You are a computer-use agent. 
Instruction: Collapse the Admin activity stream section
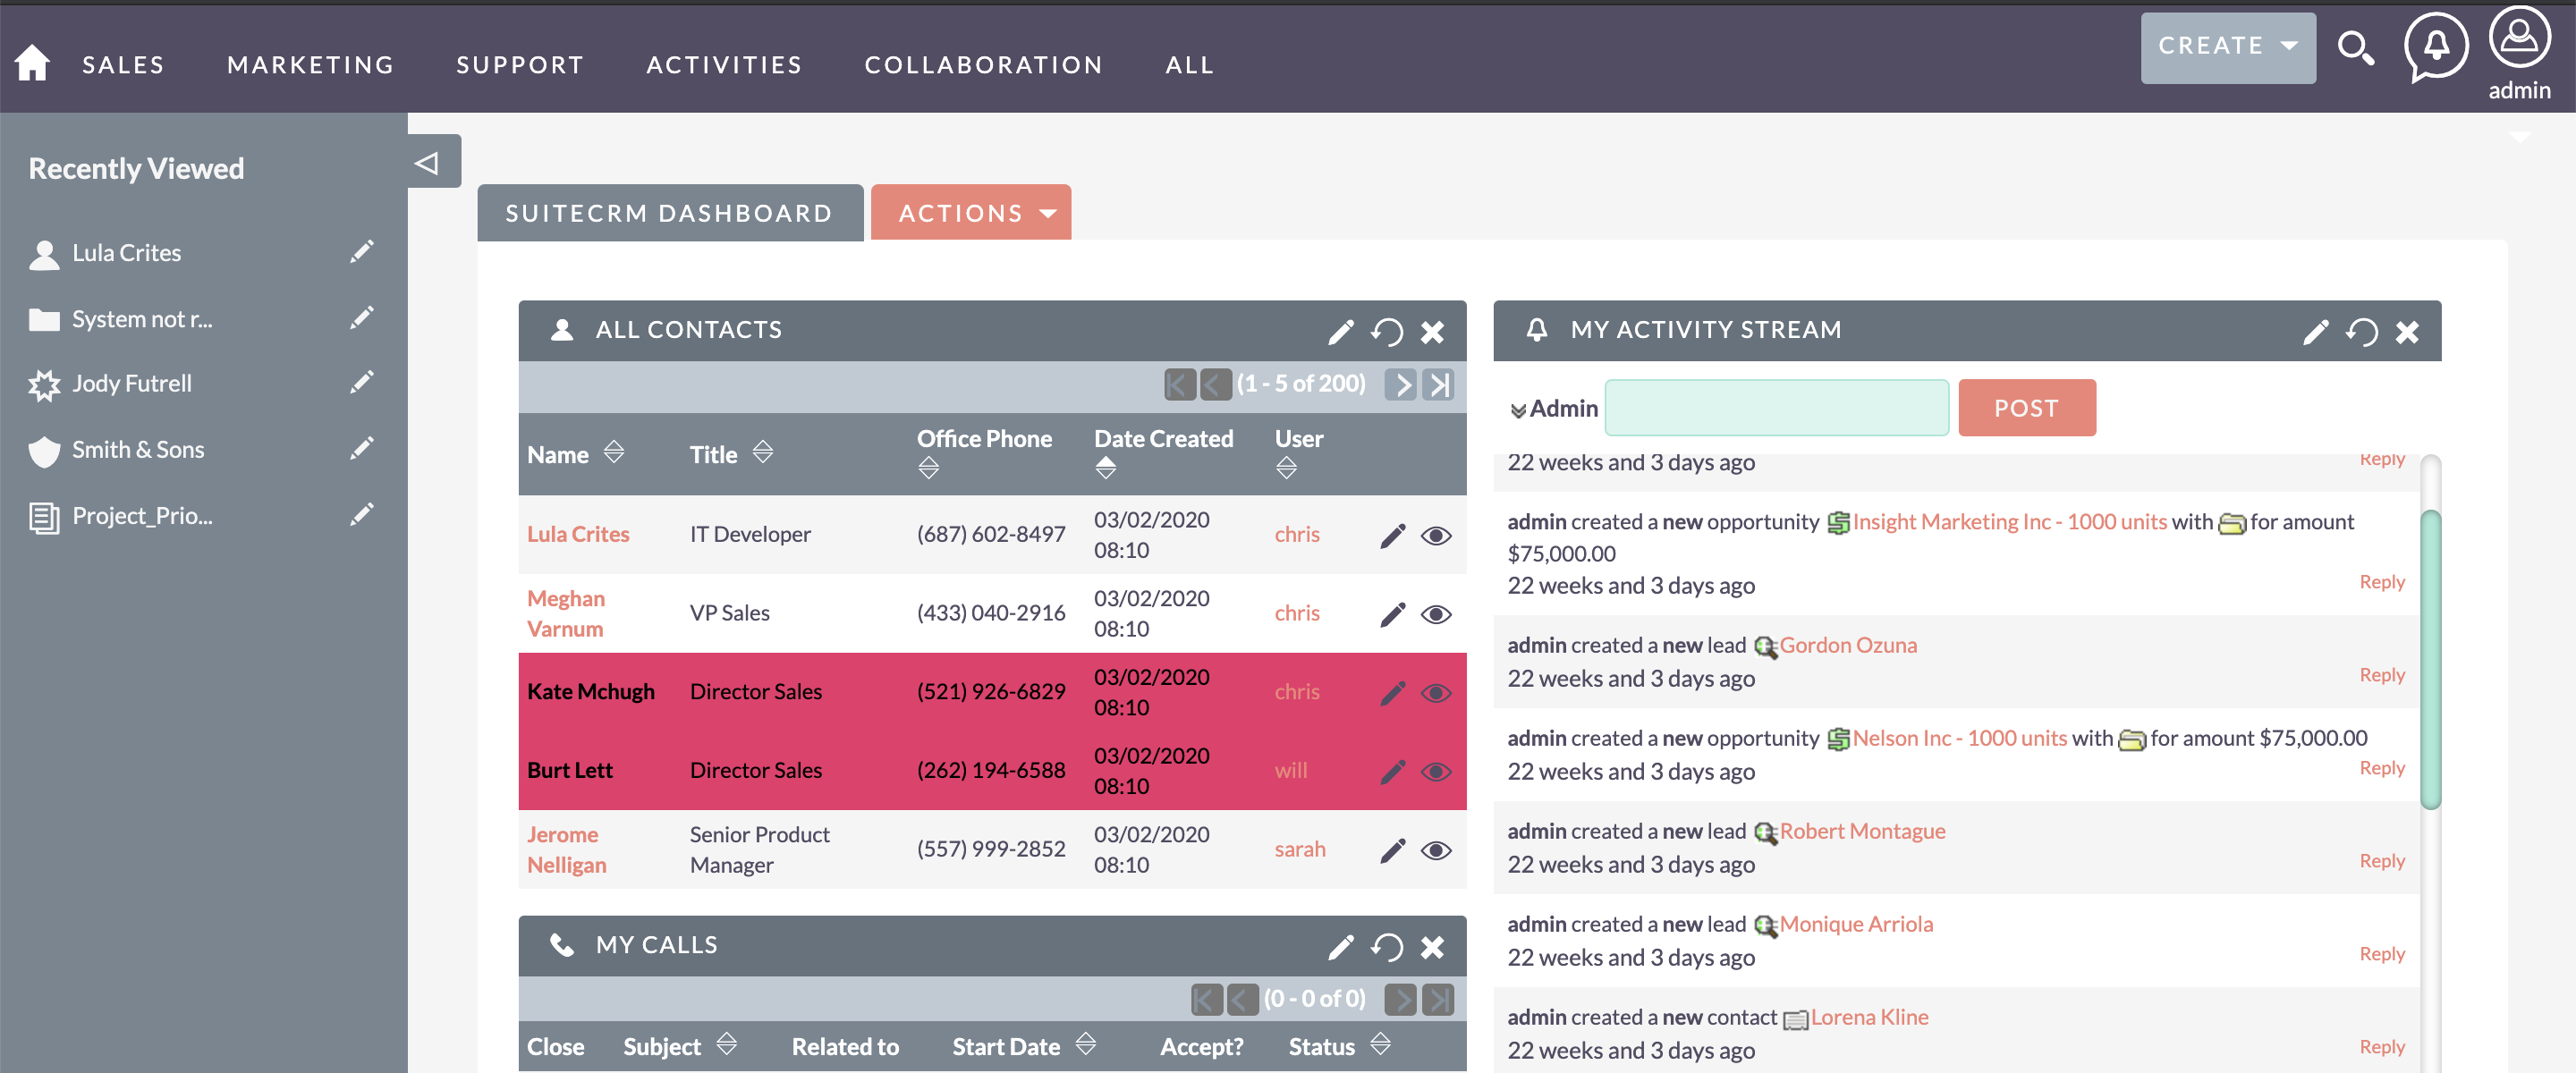click(x=1518, y=409)
